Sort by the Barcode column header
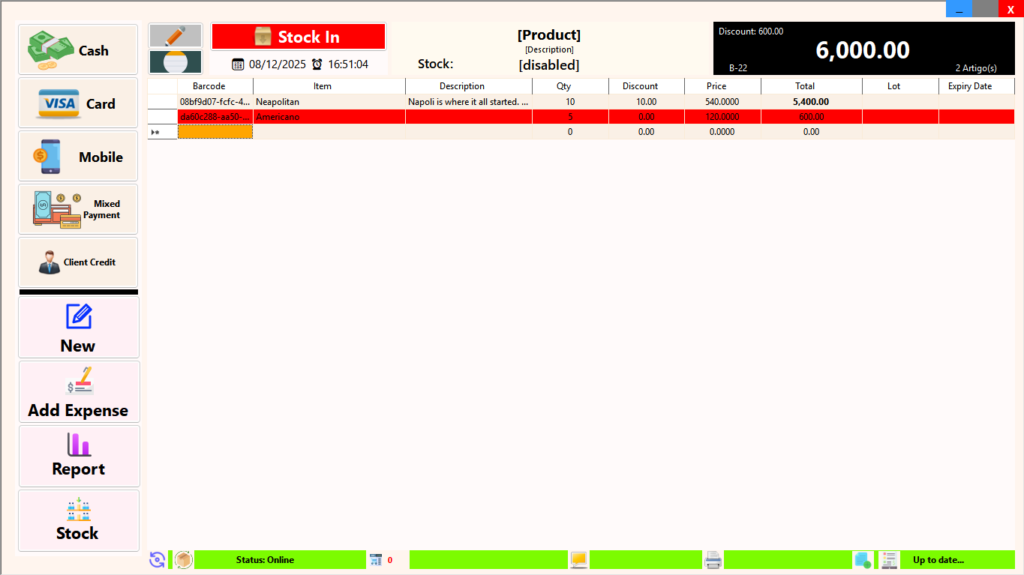The height and width of the screenshot is (575, 1024). pyautogui.click(x=209, y=86)
